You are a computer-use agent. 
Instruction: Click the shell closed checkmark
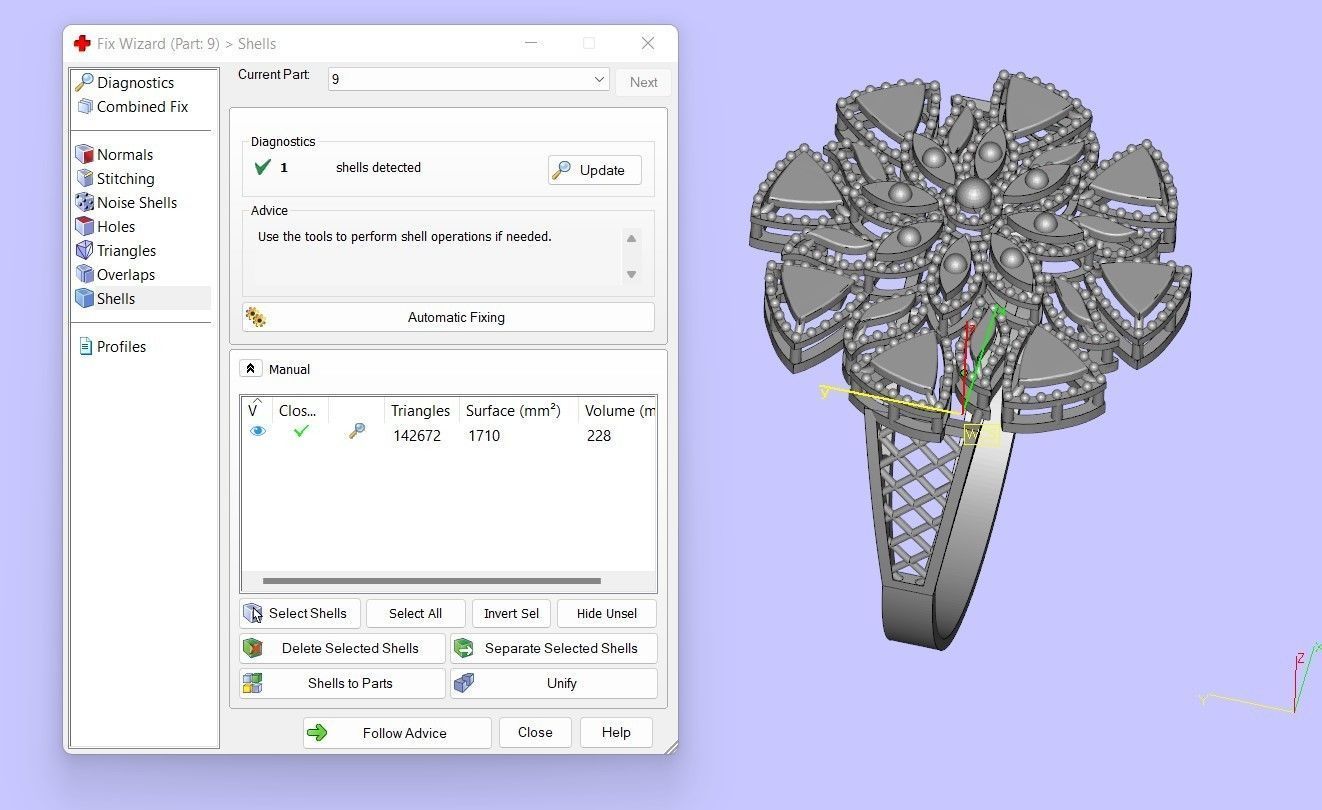[301, 431]
